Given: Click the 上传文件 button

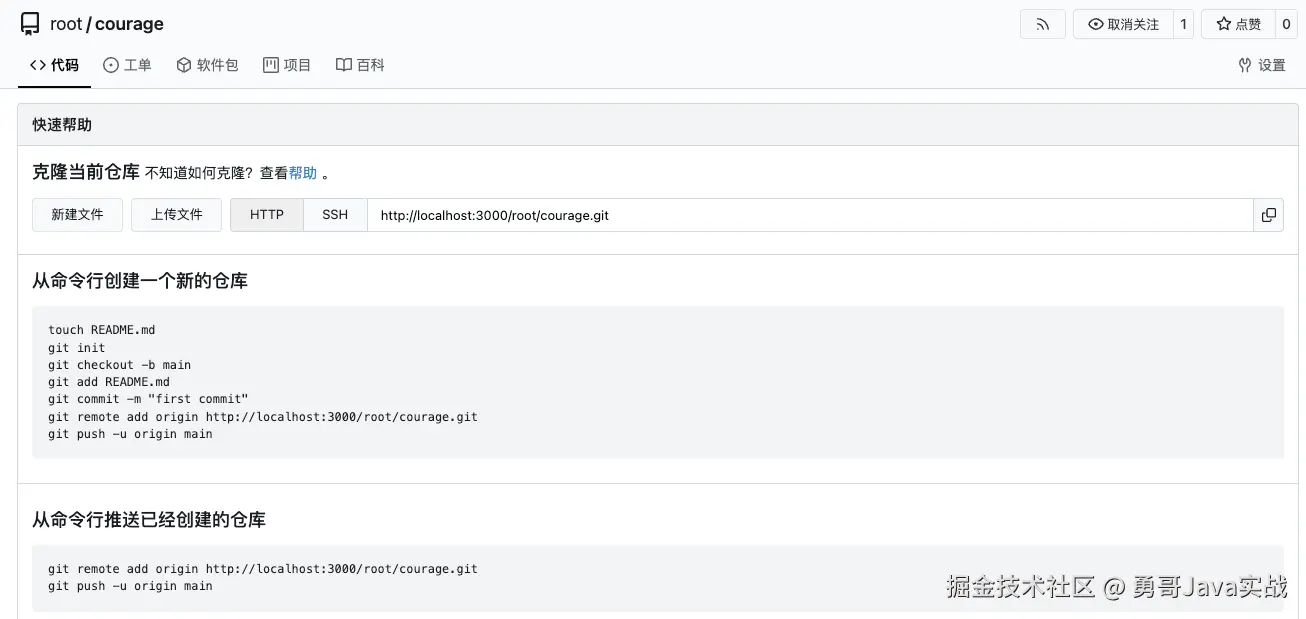Looking at the screenshot, I should tap(176, 215).
